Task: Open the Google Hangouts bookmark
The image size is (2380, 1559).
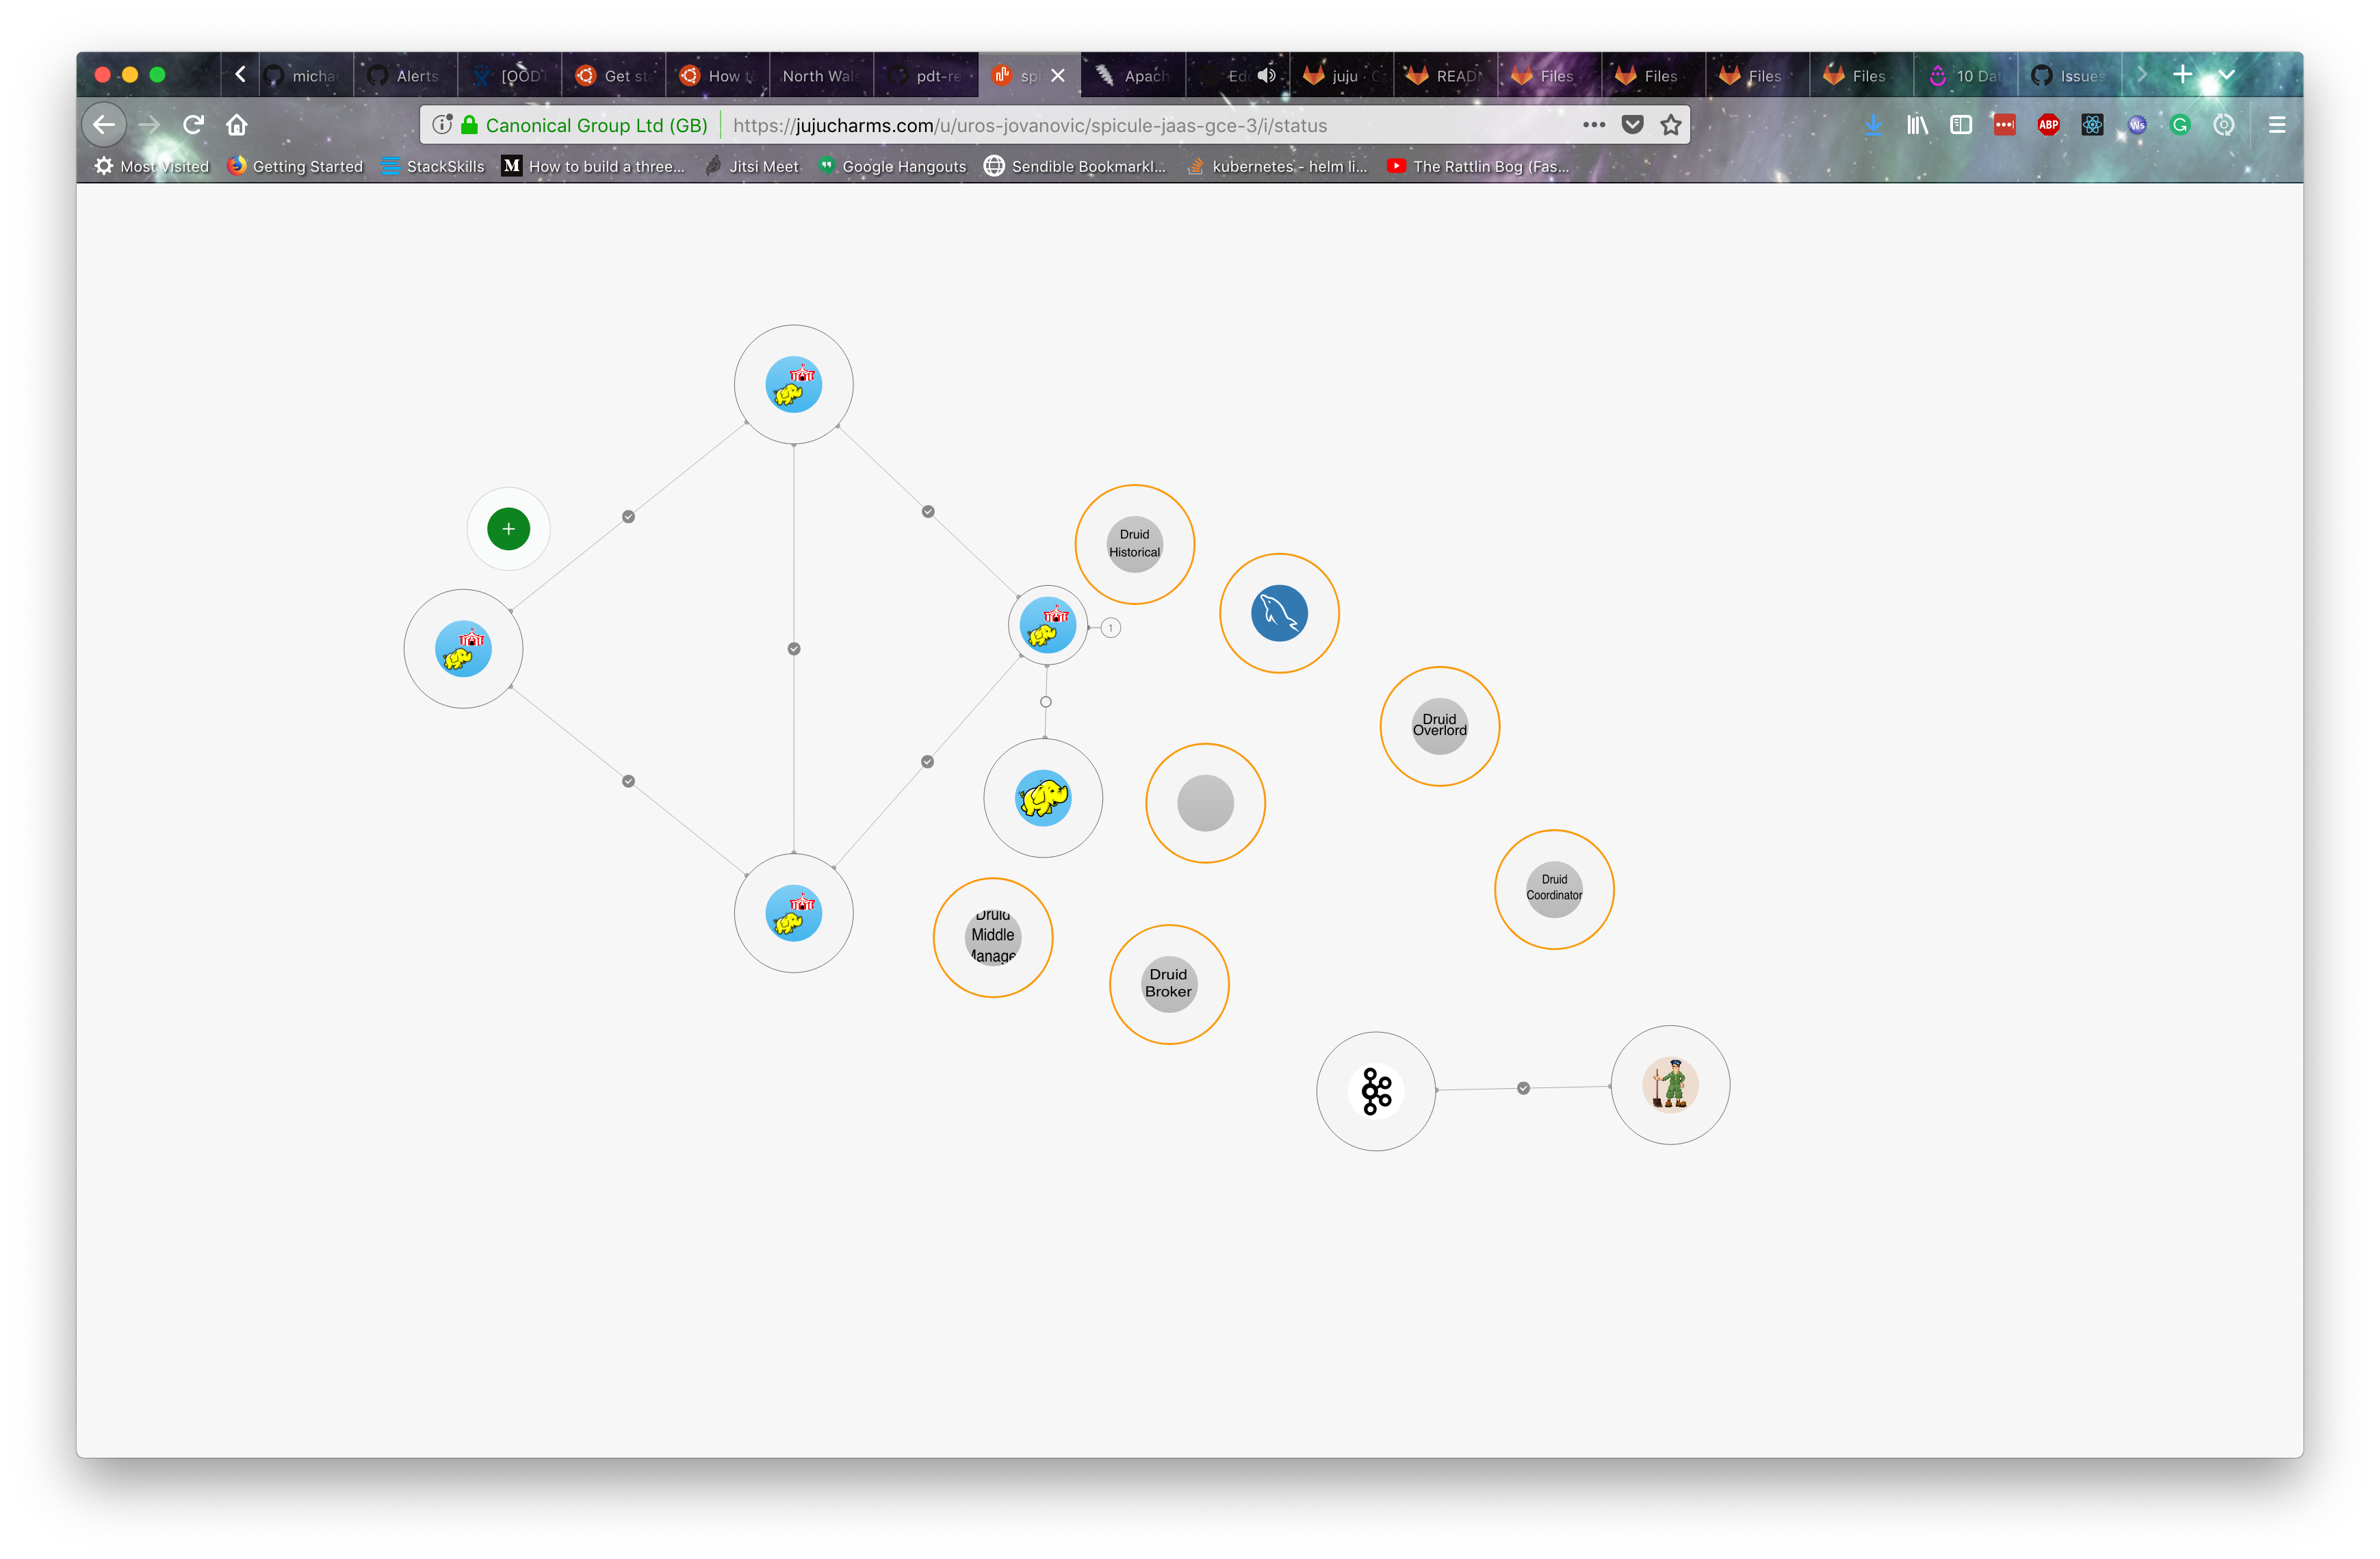Action: pyautogui.click(x=893, y=166)
